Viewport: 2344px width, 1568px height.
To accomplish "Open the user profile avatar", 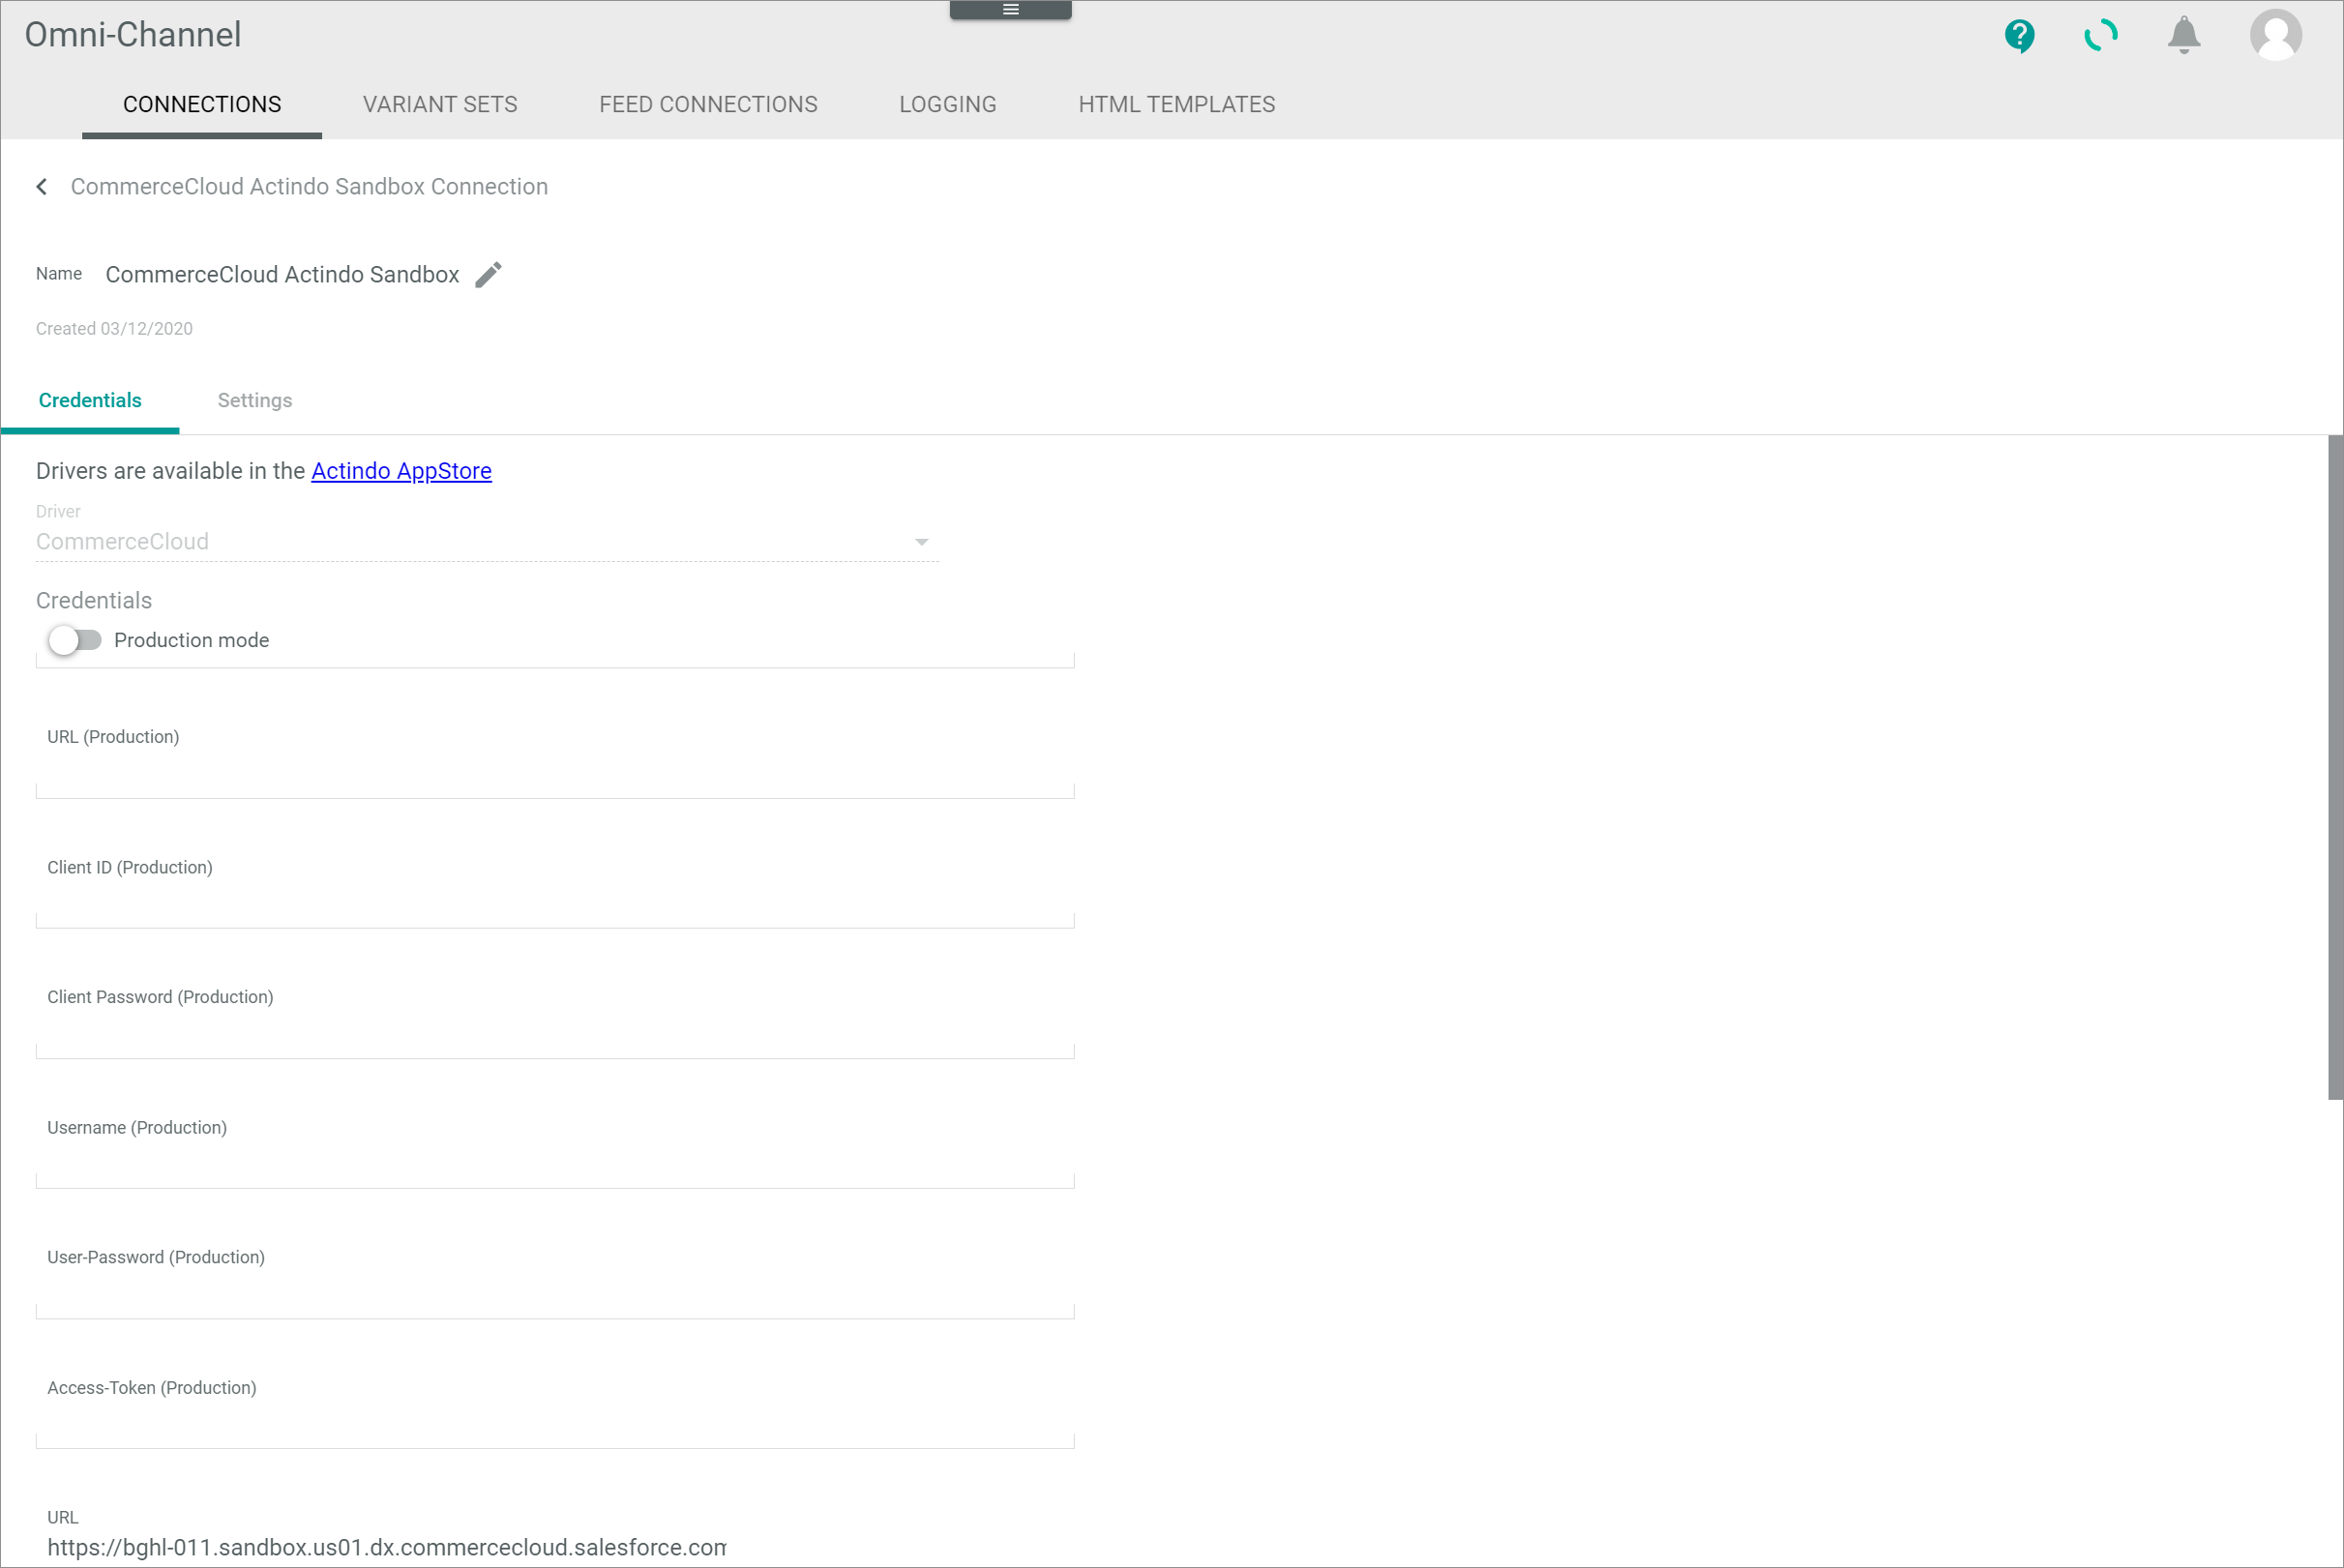I will tap(2276, 36).
